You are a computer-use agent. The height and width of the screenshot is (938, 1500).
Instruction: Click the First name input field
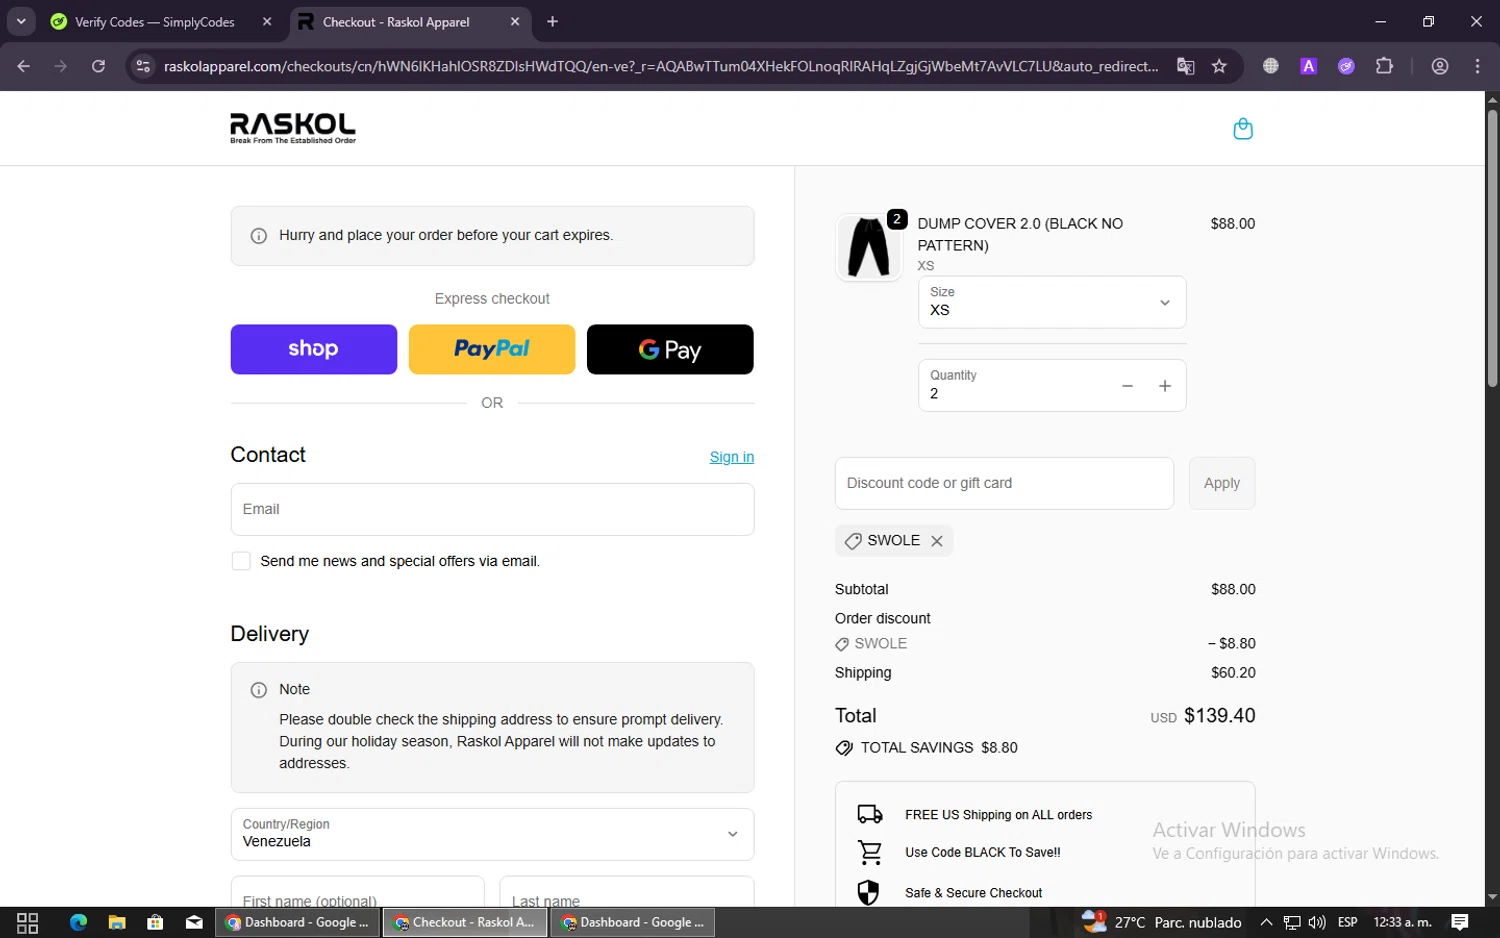(x=357, y=894)
